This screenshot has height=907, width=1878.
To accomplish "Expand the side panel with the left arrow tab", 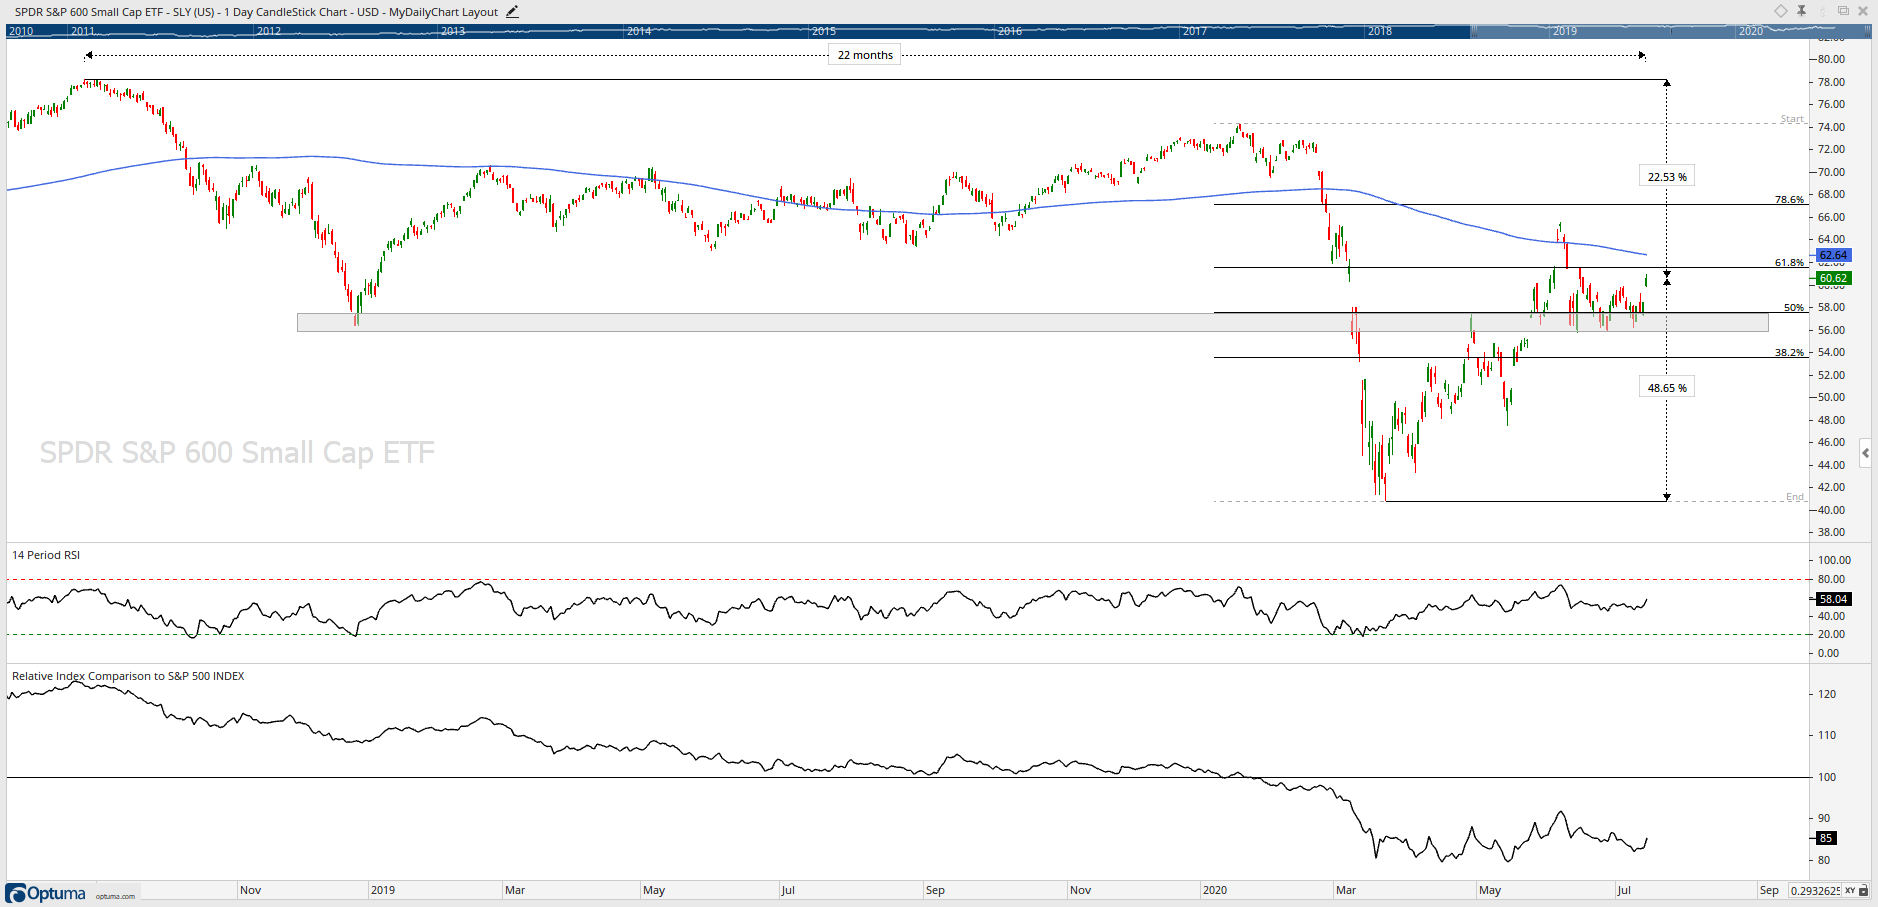I will 1865,453.
